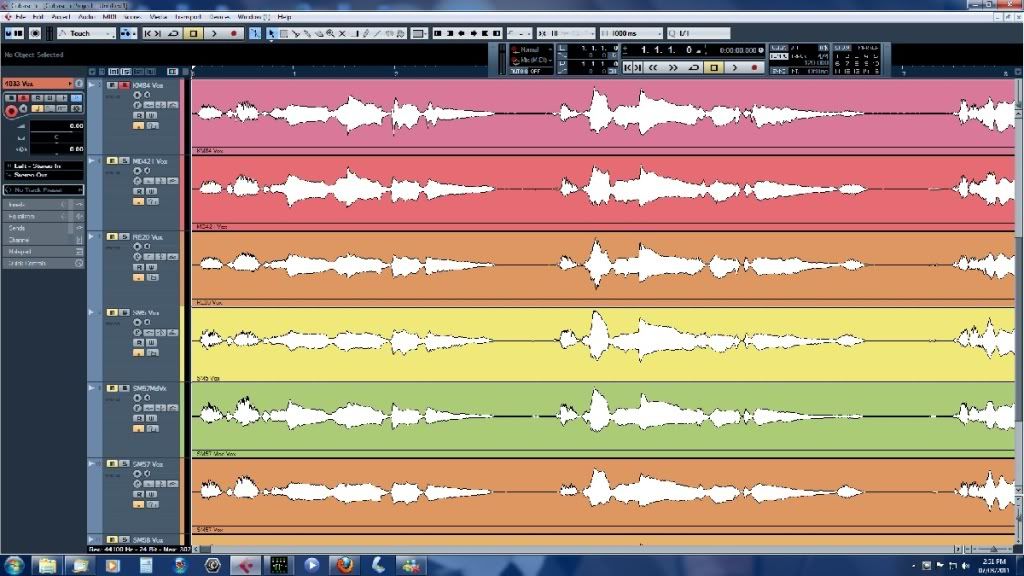Click Play on the transport panel

tap(734, 67)
